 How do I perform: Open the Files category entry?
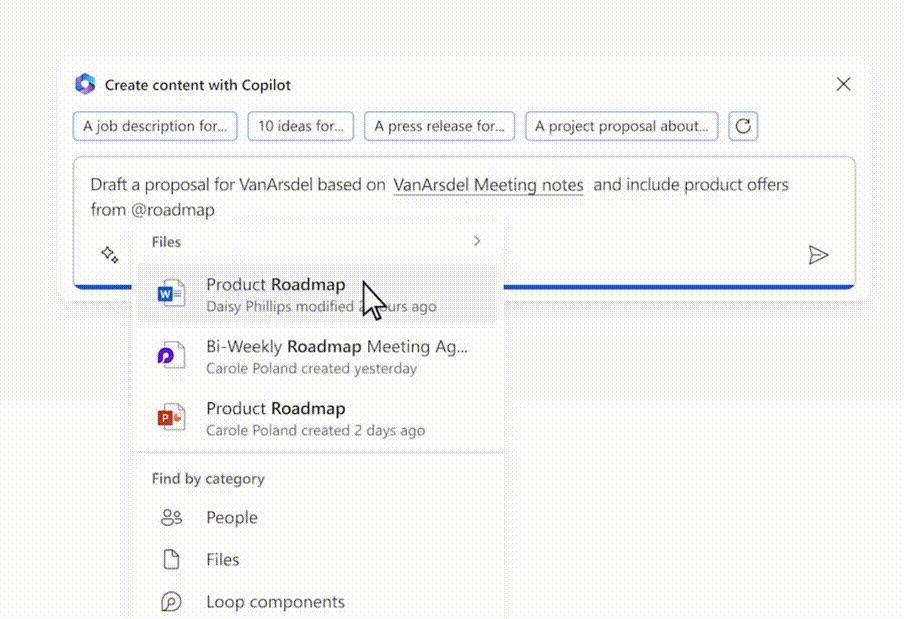[222, 560]
